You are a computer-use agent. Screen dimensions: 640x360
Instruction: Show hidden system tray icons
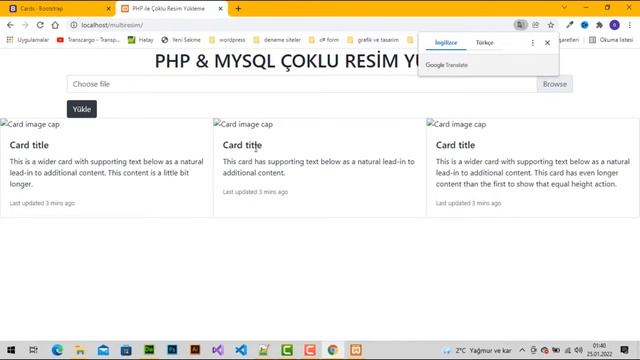[522, 350]
